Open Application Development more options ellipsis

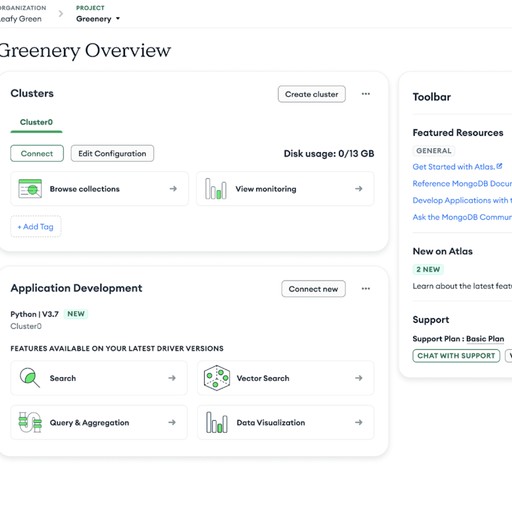[366, 289]
